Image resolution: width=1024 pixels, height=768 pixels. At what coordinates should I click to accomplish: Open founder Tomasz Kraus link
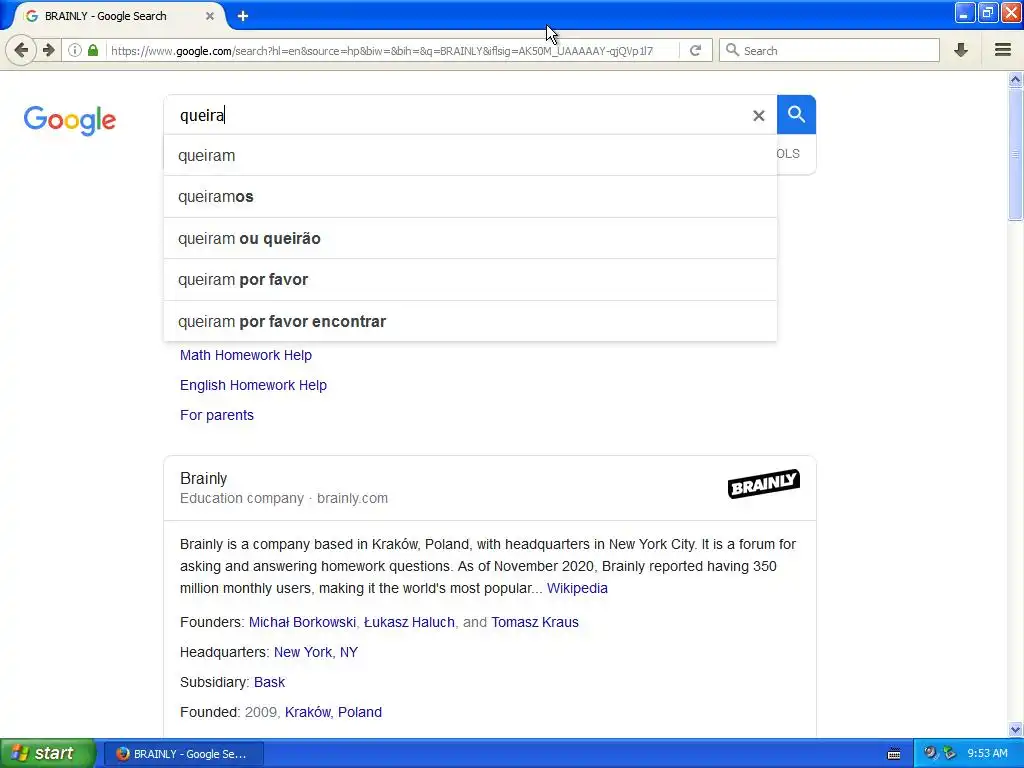pyautogui.click(x=535, y=622)
